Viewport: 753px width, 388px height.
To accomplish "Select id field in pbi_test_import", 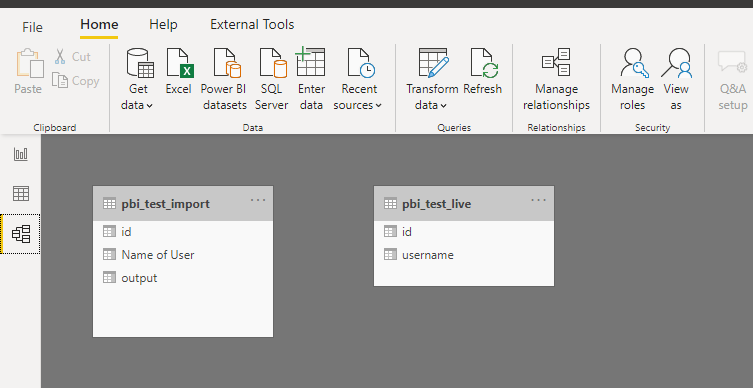I will [183, 232].
